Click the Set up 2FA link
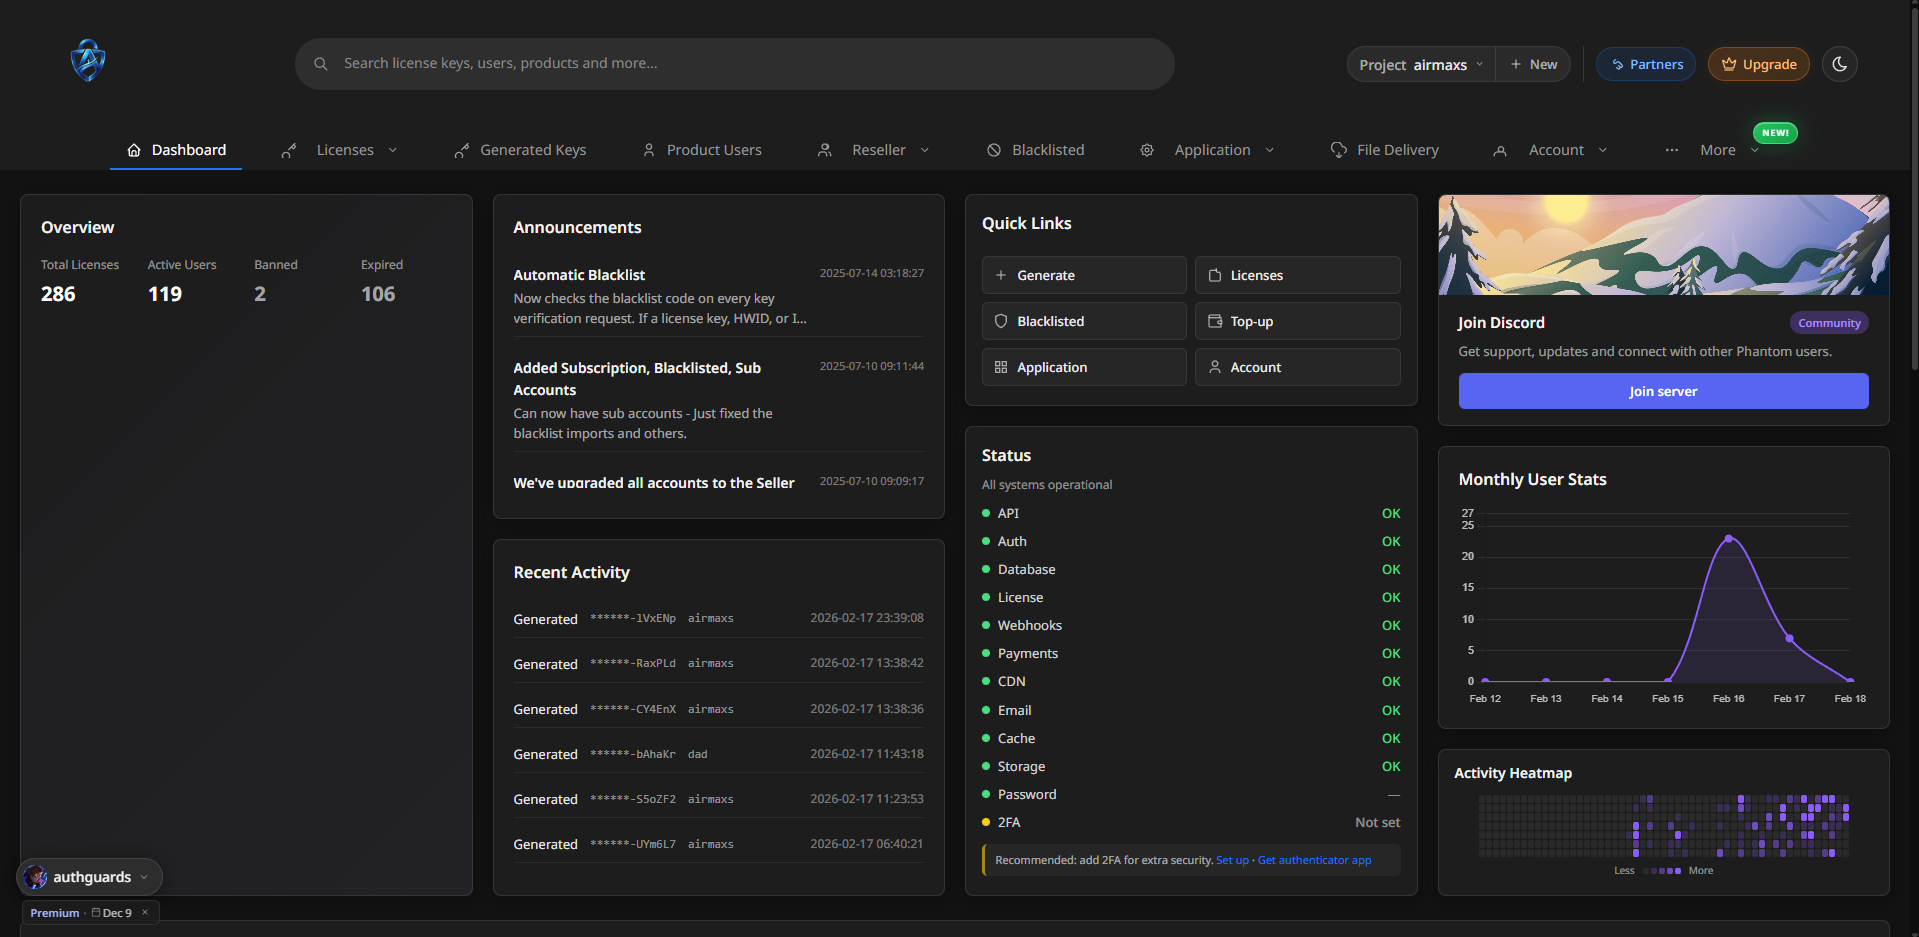Image resolution: width=1919 pixels, height=937 pixels. (1232, 860)
